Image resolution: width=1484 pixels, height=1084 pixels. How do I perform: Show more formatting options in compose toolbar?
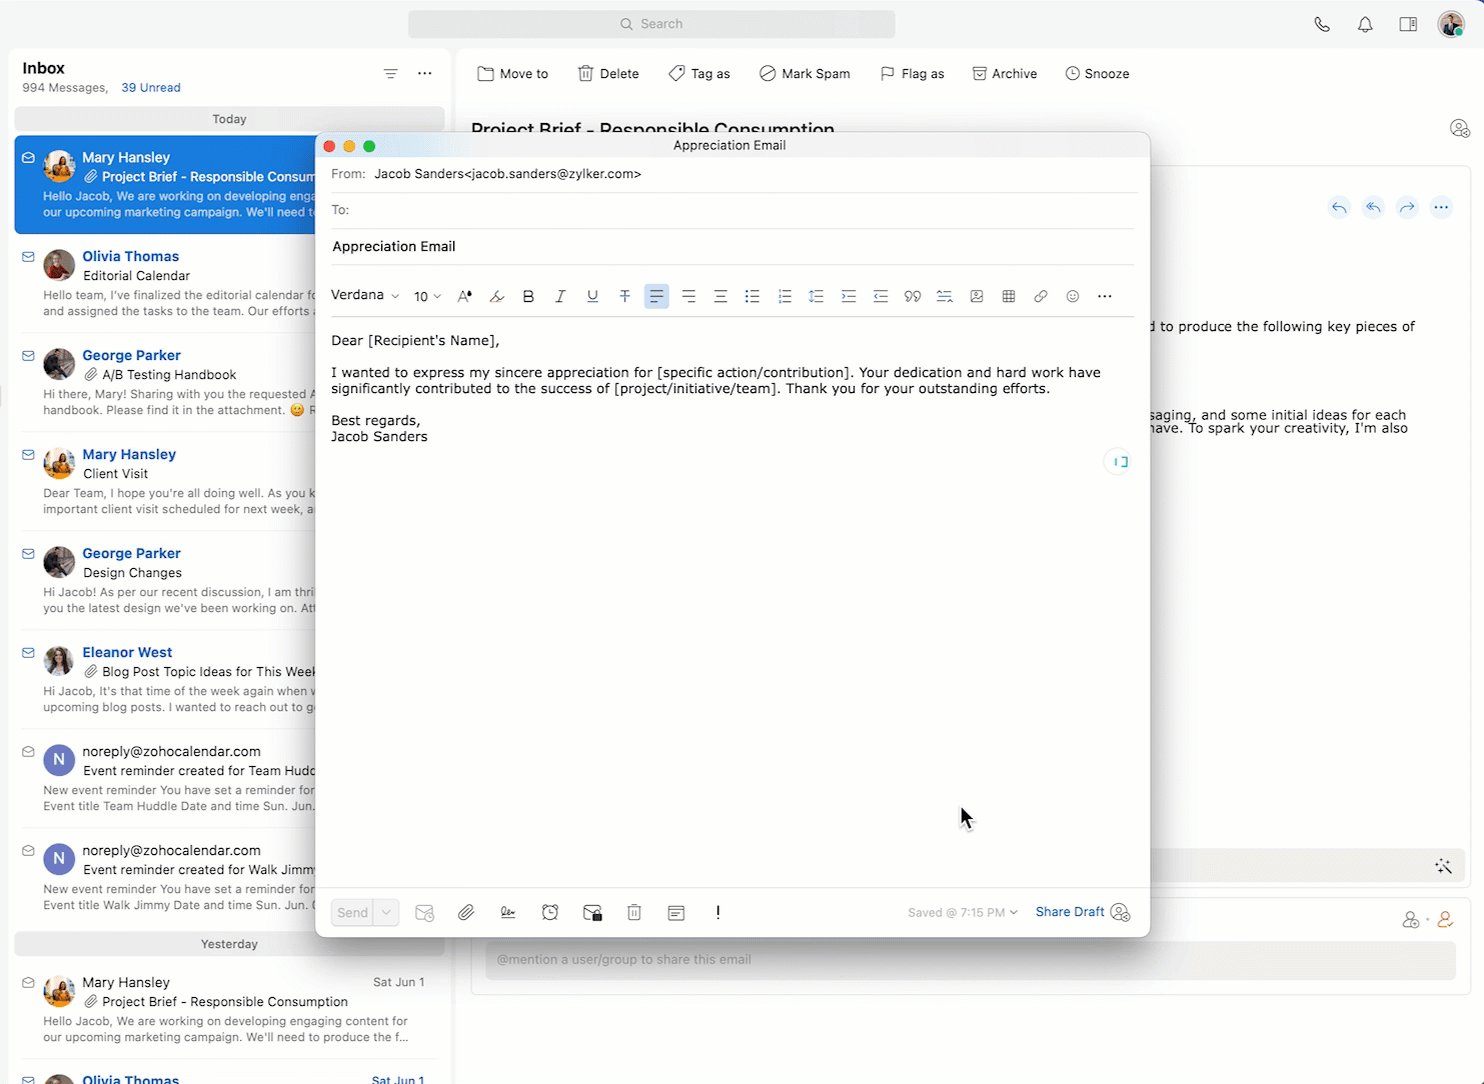click(x=1105, y=296)
